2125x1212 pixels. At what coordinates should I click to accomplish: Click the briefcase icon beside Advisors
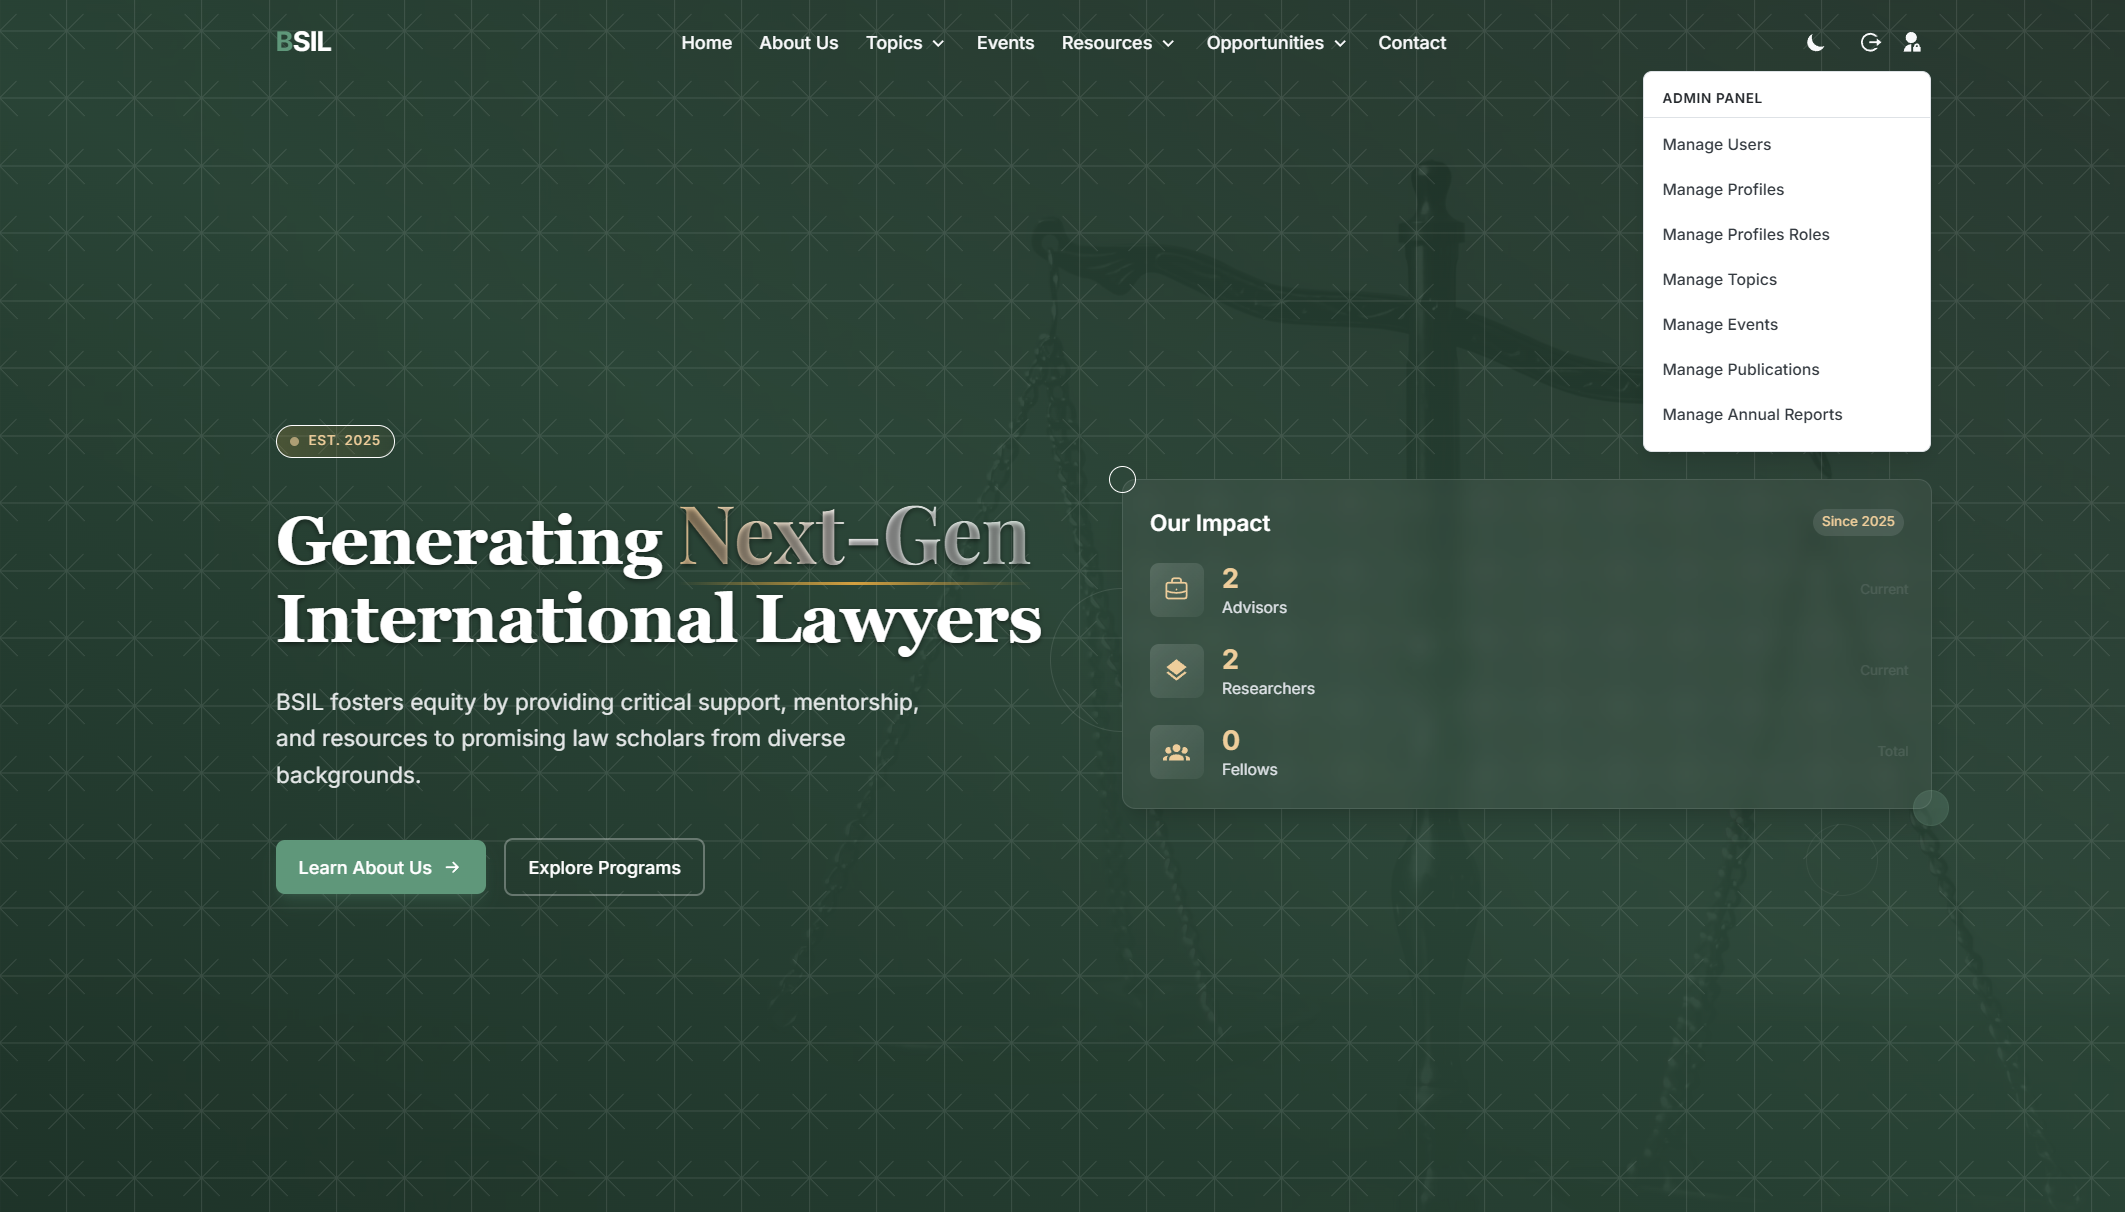coord(1176,590)
